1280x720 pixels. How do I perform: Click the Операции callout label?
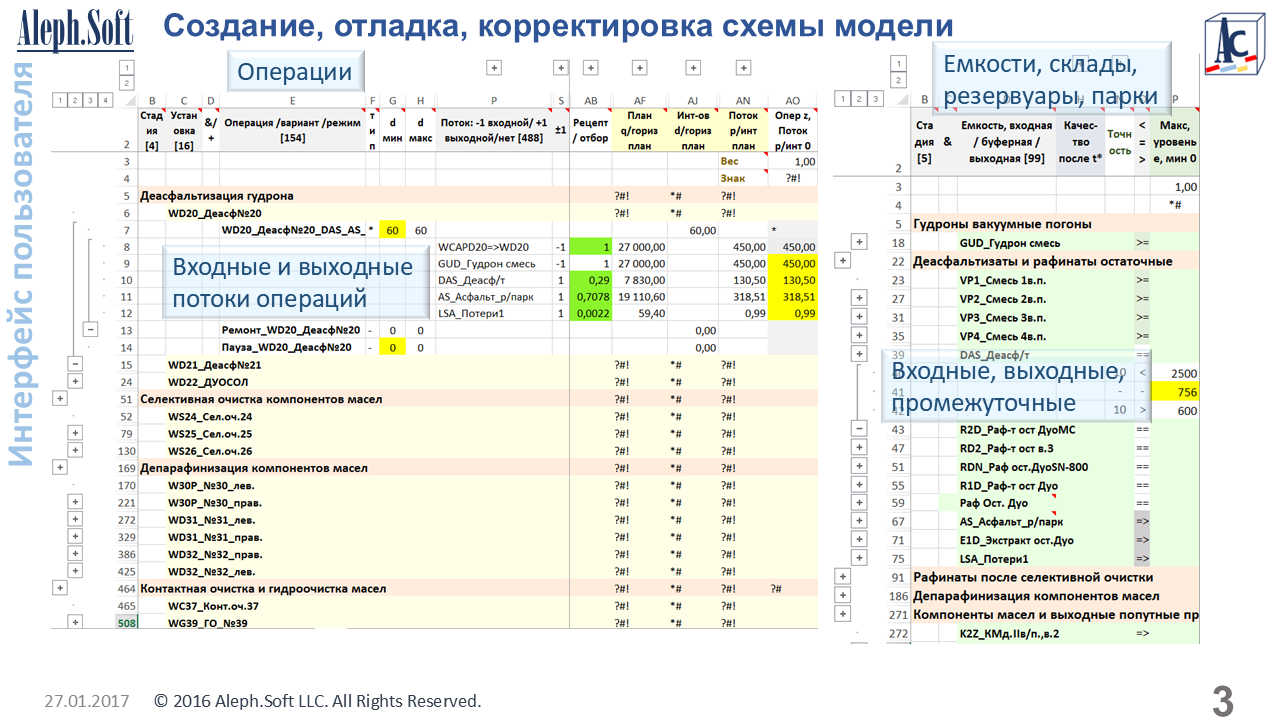pyautogui.click(x=294, y=72)
